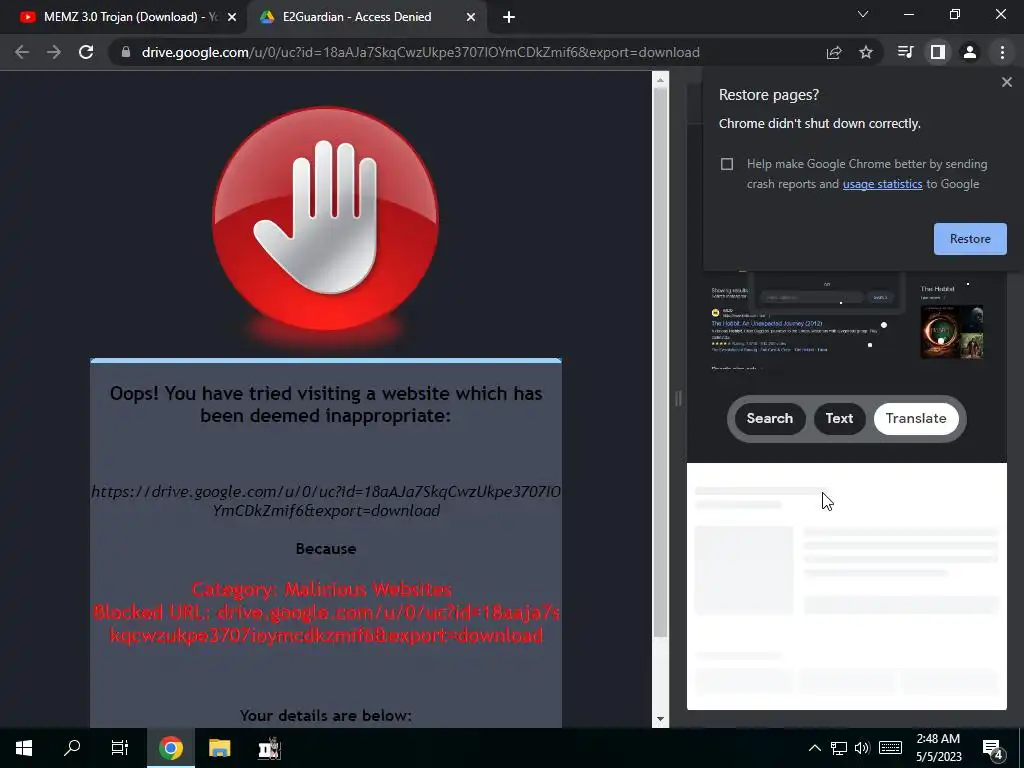Open the volume tray icon
The width and height of the screenshot is (1024, 768).
862,748
